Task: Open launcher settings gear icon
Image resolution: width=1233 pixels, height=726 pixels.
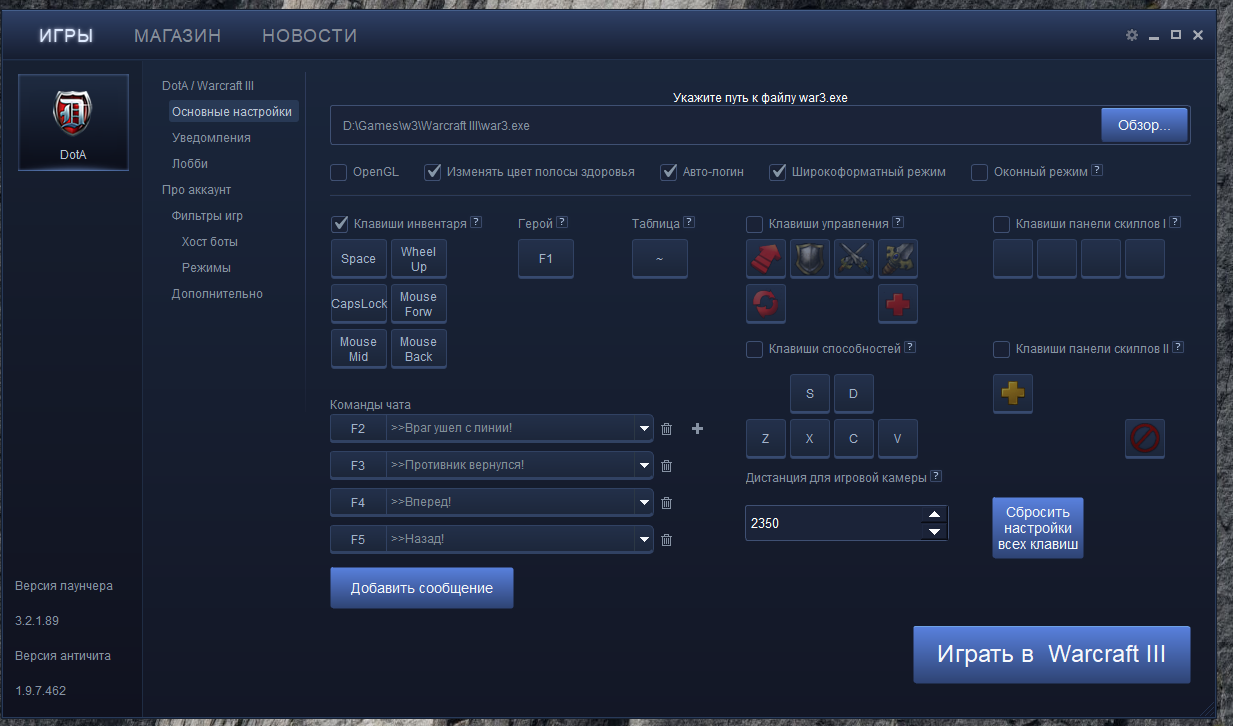Action: click(1132, 35)
